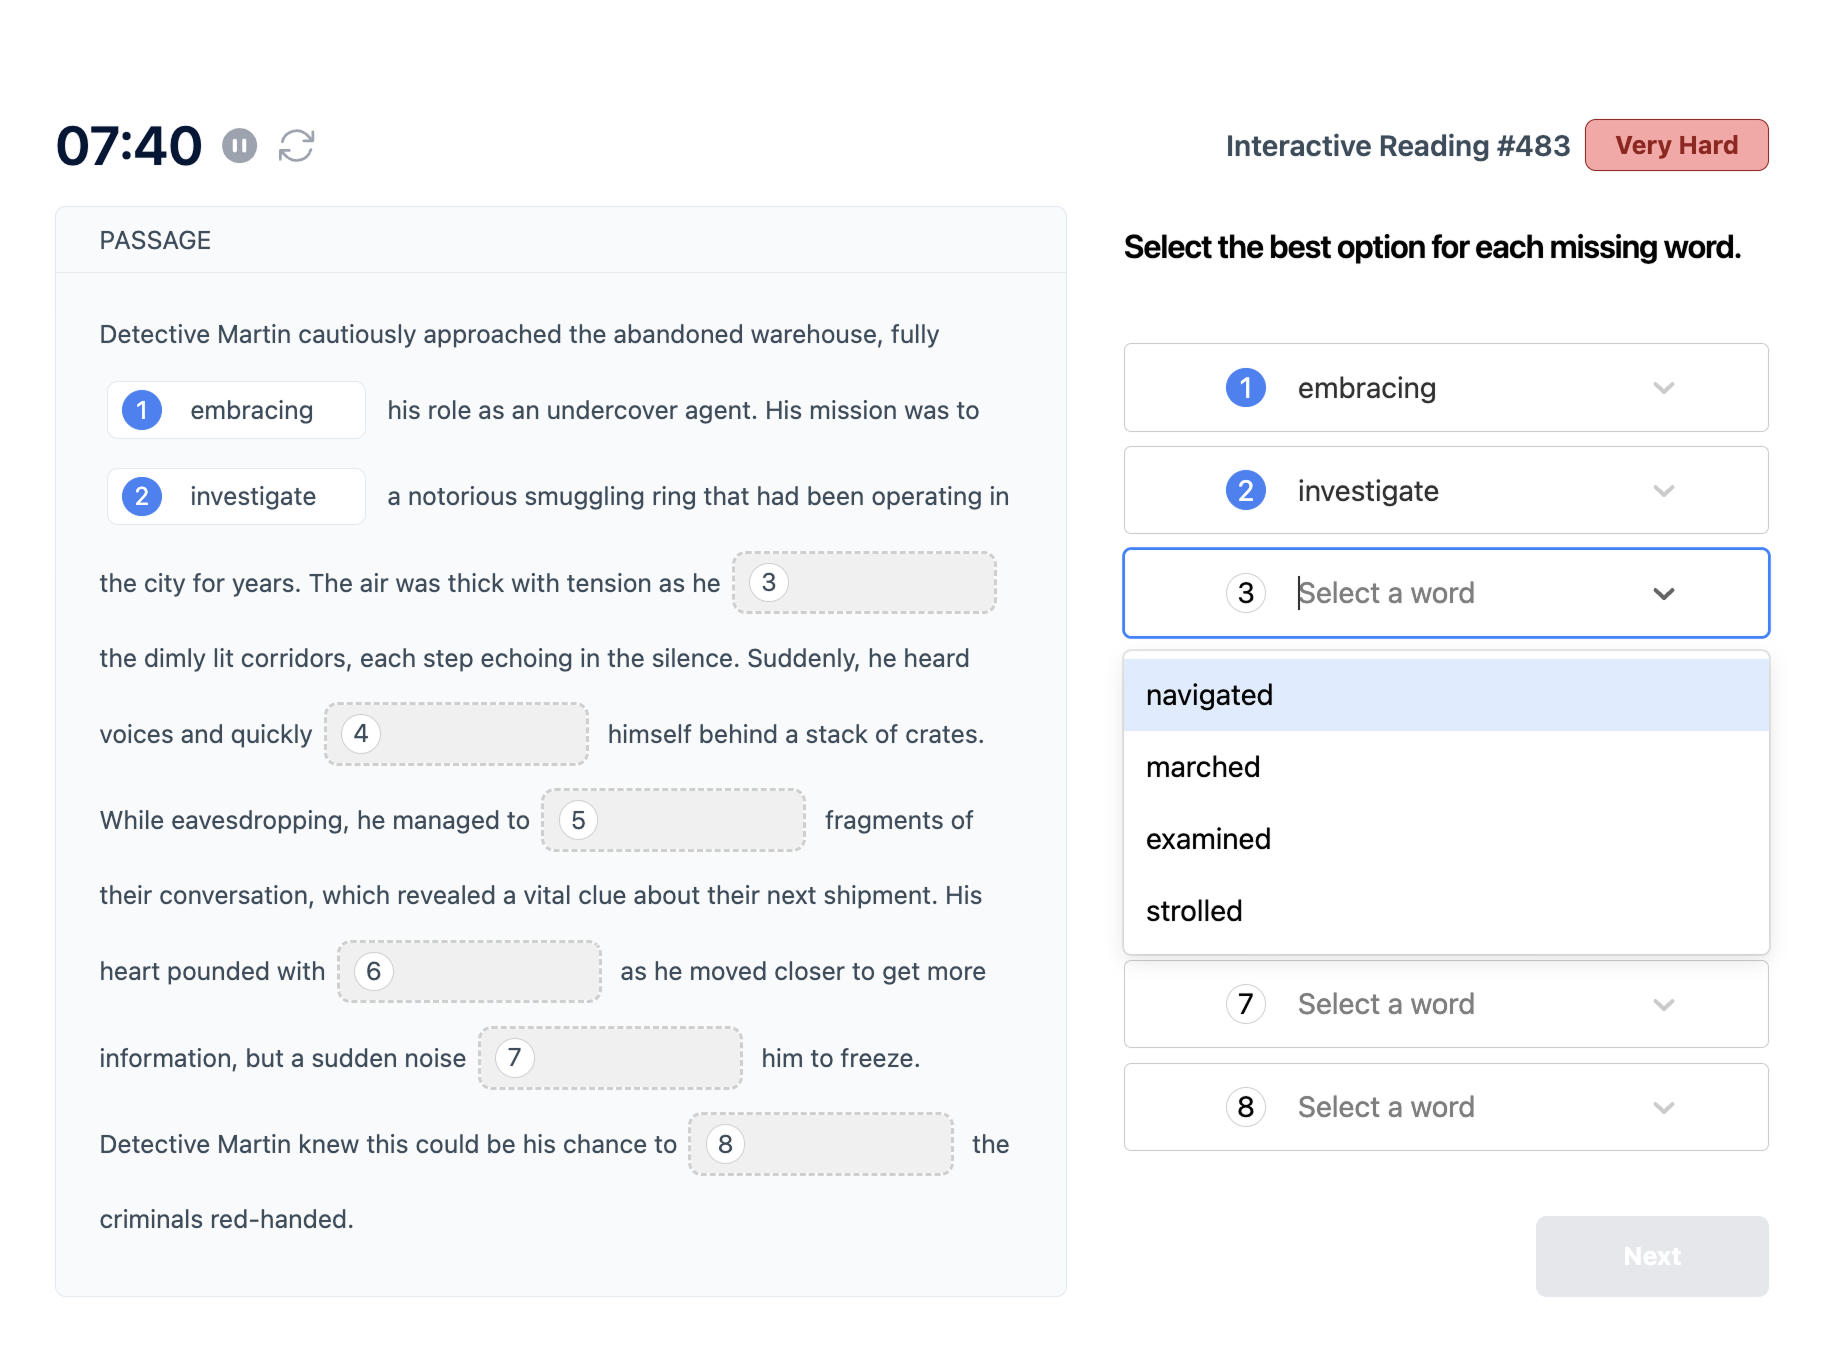This screenshot has height=1368, width=1824.
Task: Select the 'examined' option
Action: (1446, 839)
